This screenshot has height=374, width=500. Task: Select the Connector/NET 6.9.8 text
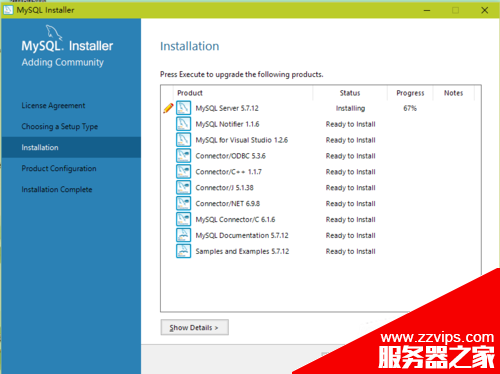click(228, 204)
